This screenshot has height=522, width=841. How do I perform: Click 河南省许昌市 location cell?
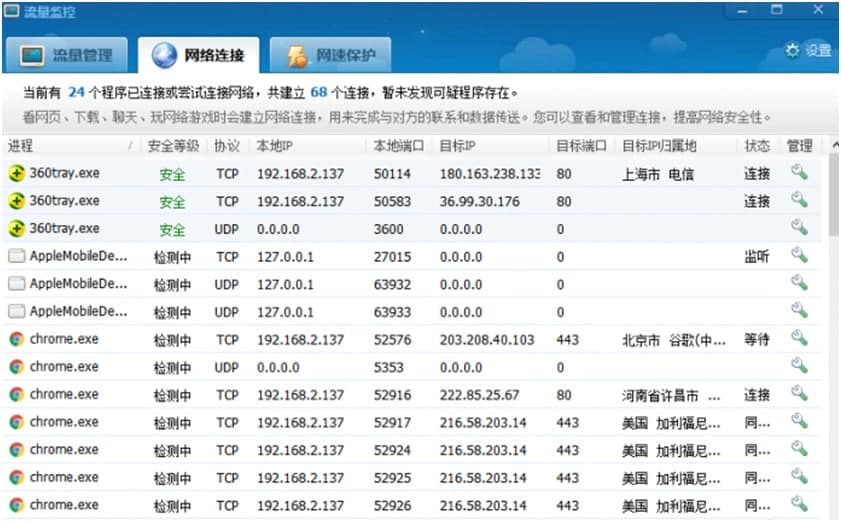671,396
